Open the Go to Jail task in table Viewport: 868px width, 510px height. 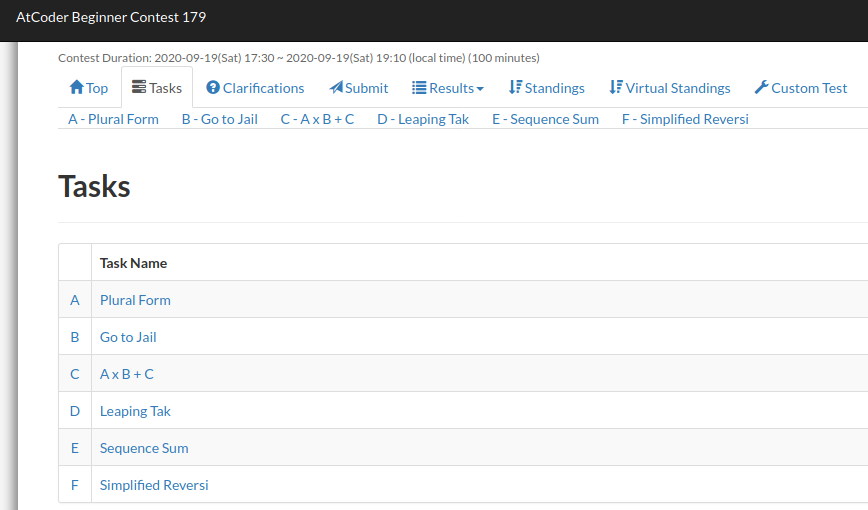[128, 337]
